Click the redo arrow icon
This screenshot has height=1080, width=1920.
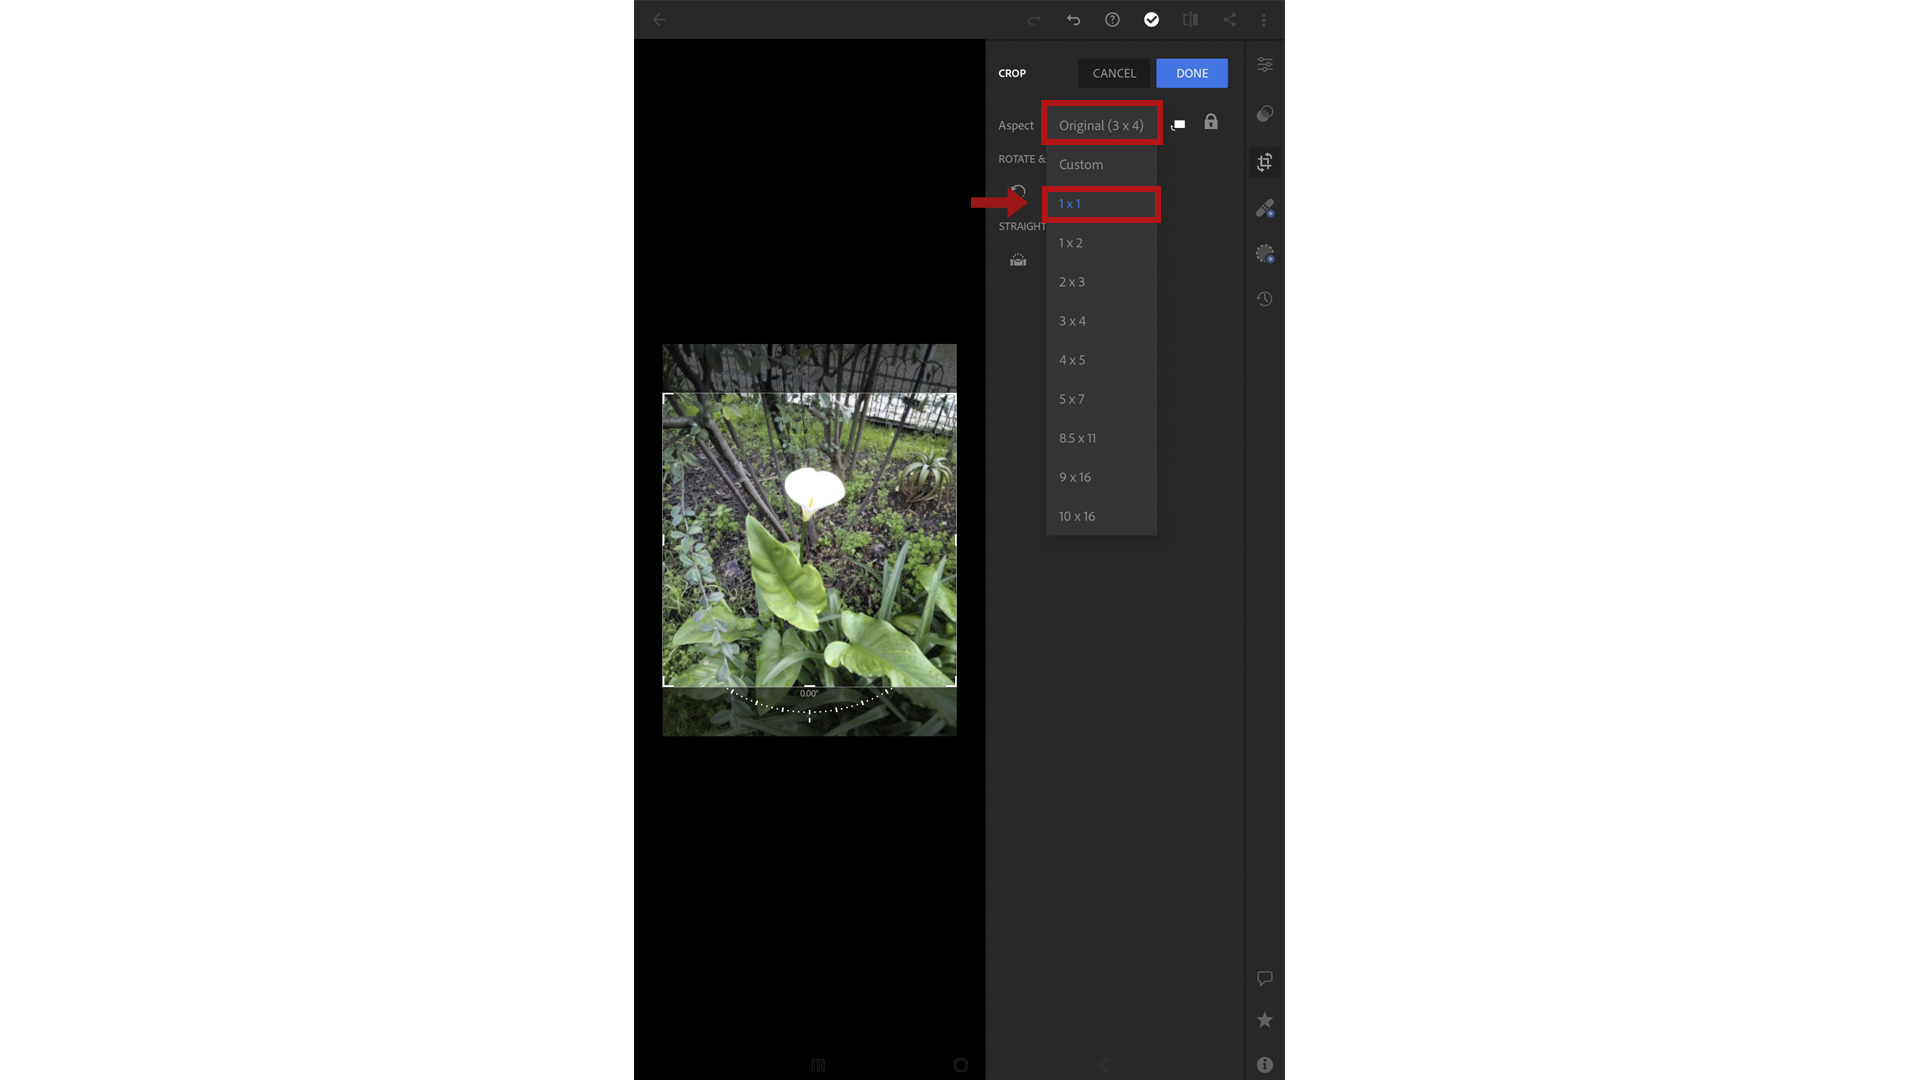[1034, 20]
